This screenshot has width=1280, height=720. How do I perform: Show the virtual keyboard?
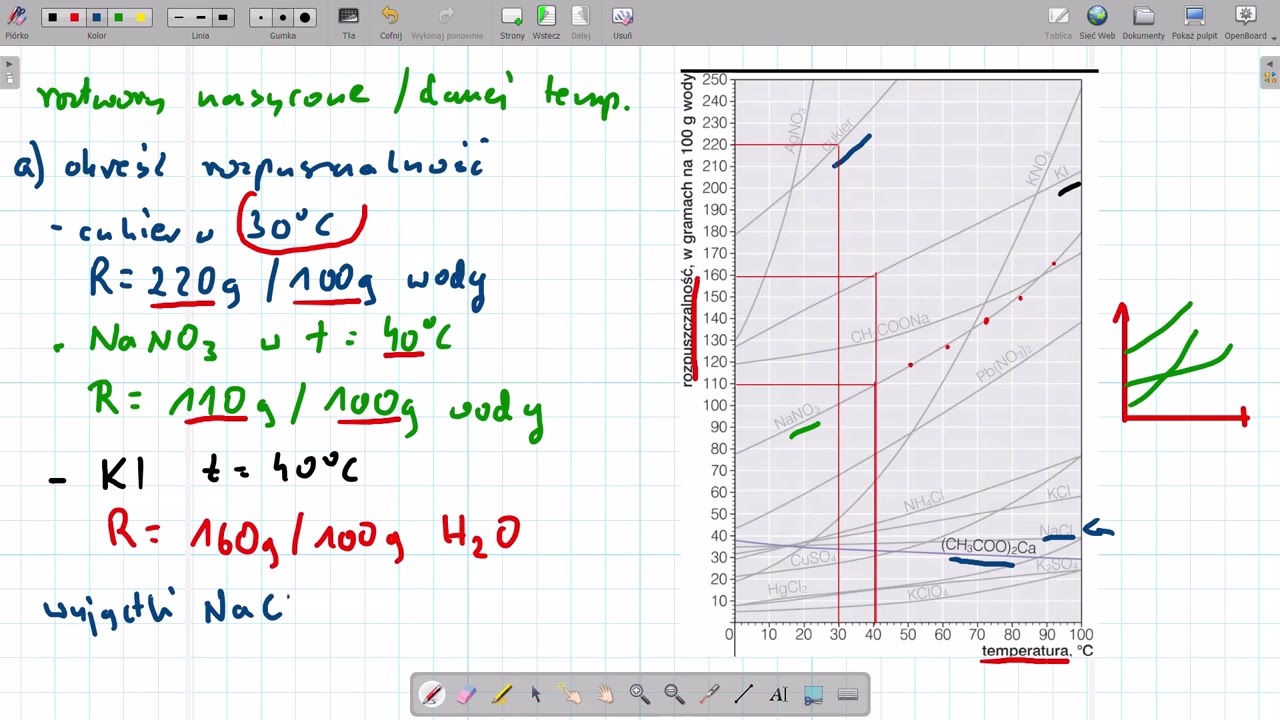(x=847, y=694)
